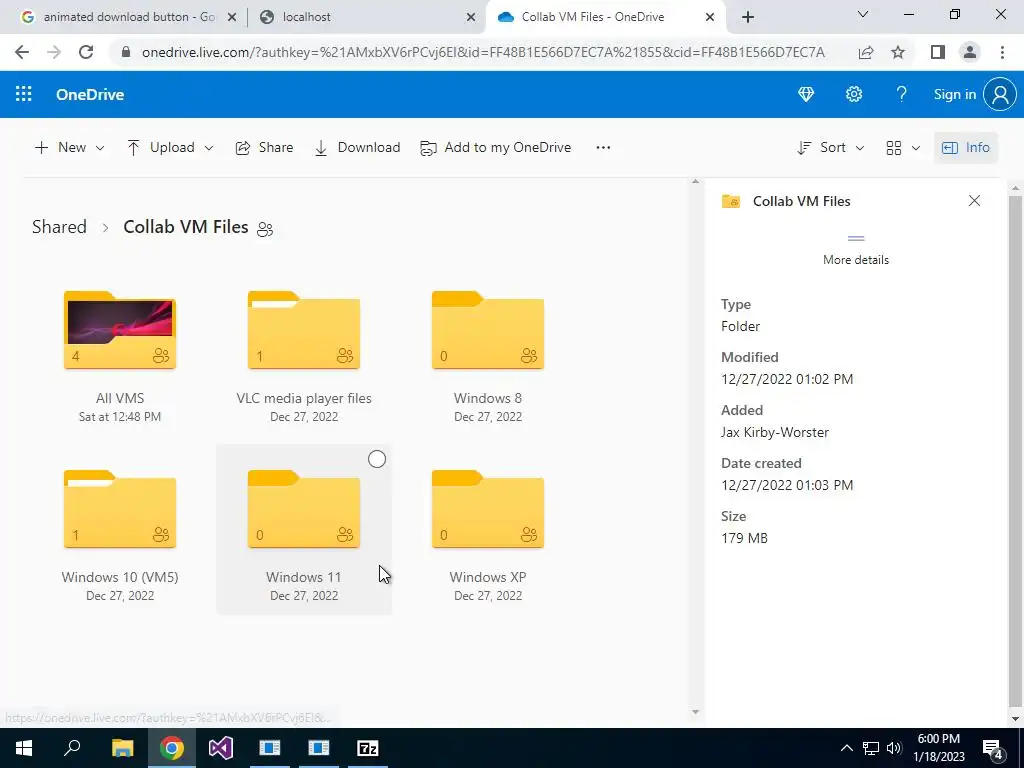Open the Chrome three-dot menu
This screenshot has width=1024, height=768.
point(1002,52)
